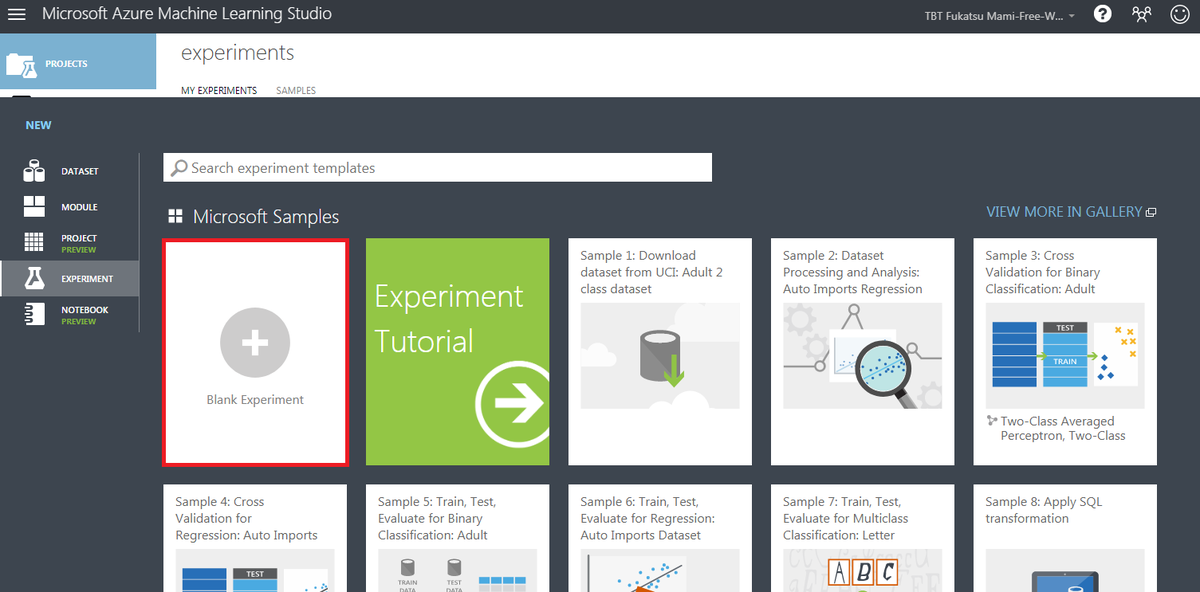1200x592 pixels.
Task: Open the help question mark icon
Action: pos(1103,15)
